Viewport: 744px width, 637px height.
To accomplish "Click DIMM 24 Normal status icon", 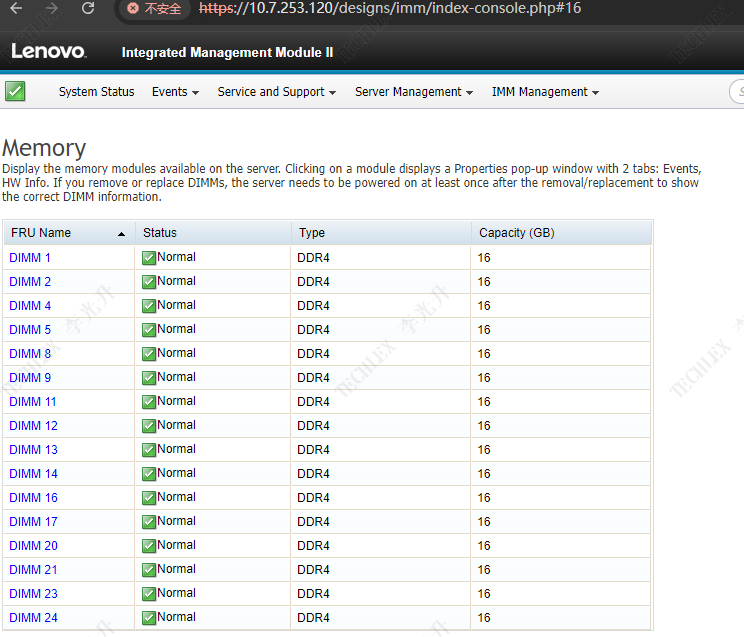I will click(149, 618).
